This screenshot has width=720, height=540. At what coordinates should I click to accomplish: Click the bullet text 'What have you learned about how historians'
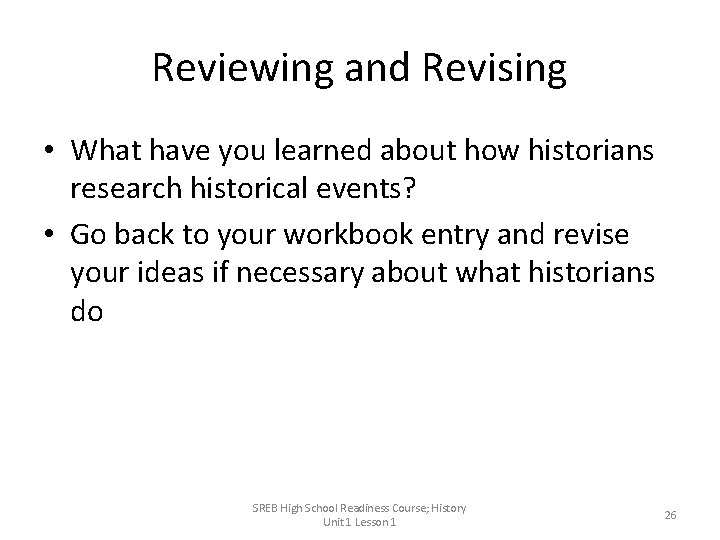click(x=362, y=150)
